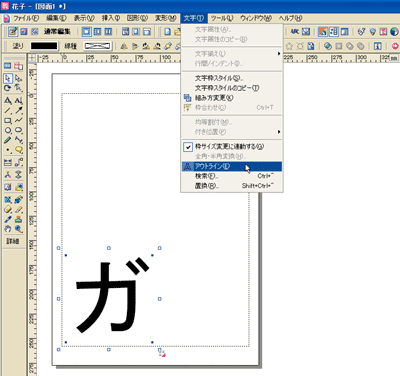Select the green pencil freehand tool

(x=8, y=140)
